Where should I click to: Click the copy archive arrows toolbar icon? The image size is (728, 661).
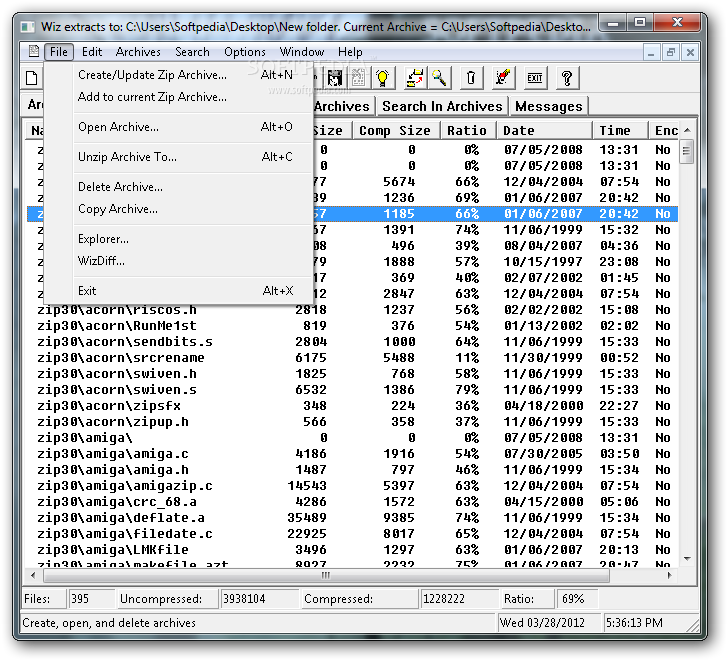coord(414,78)
